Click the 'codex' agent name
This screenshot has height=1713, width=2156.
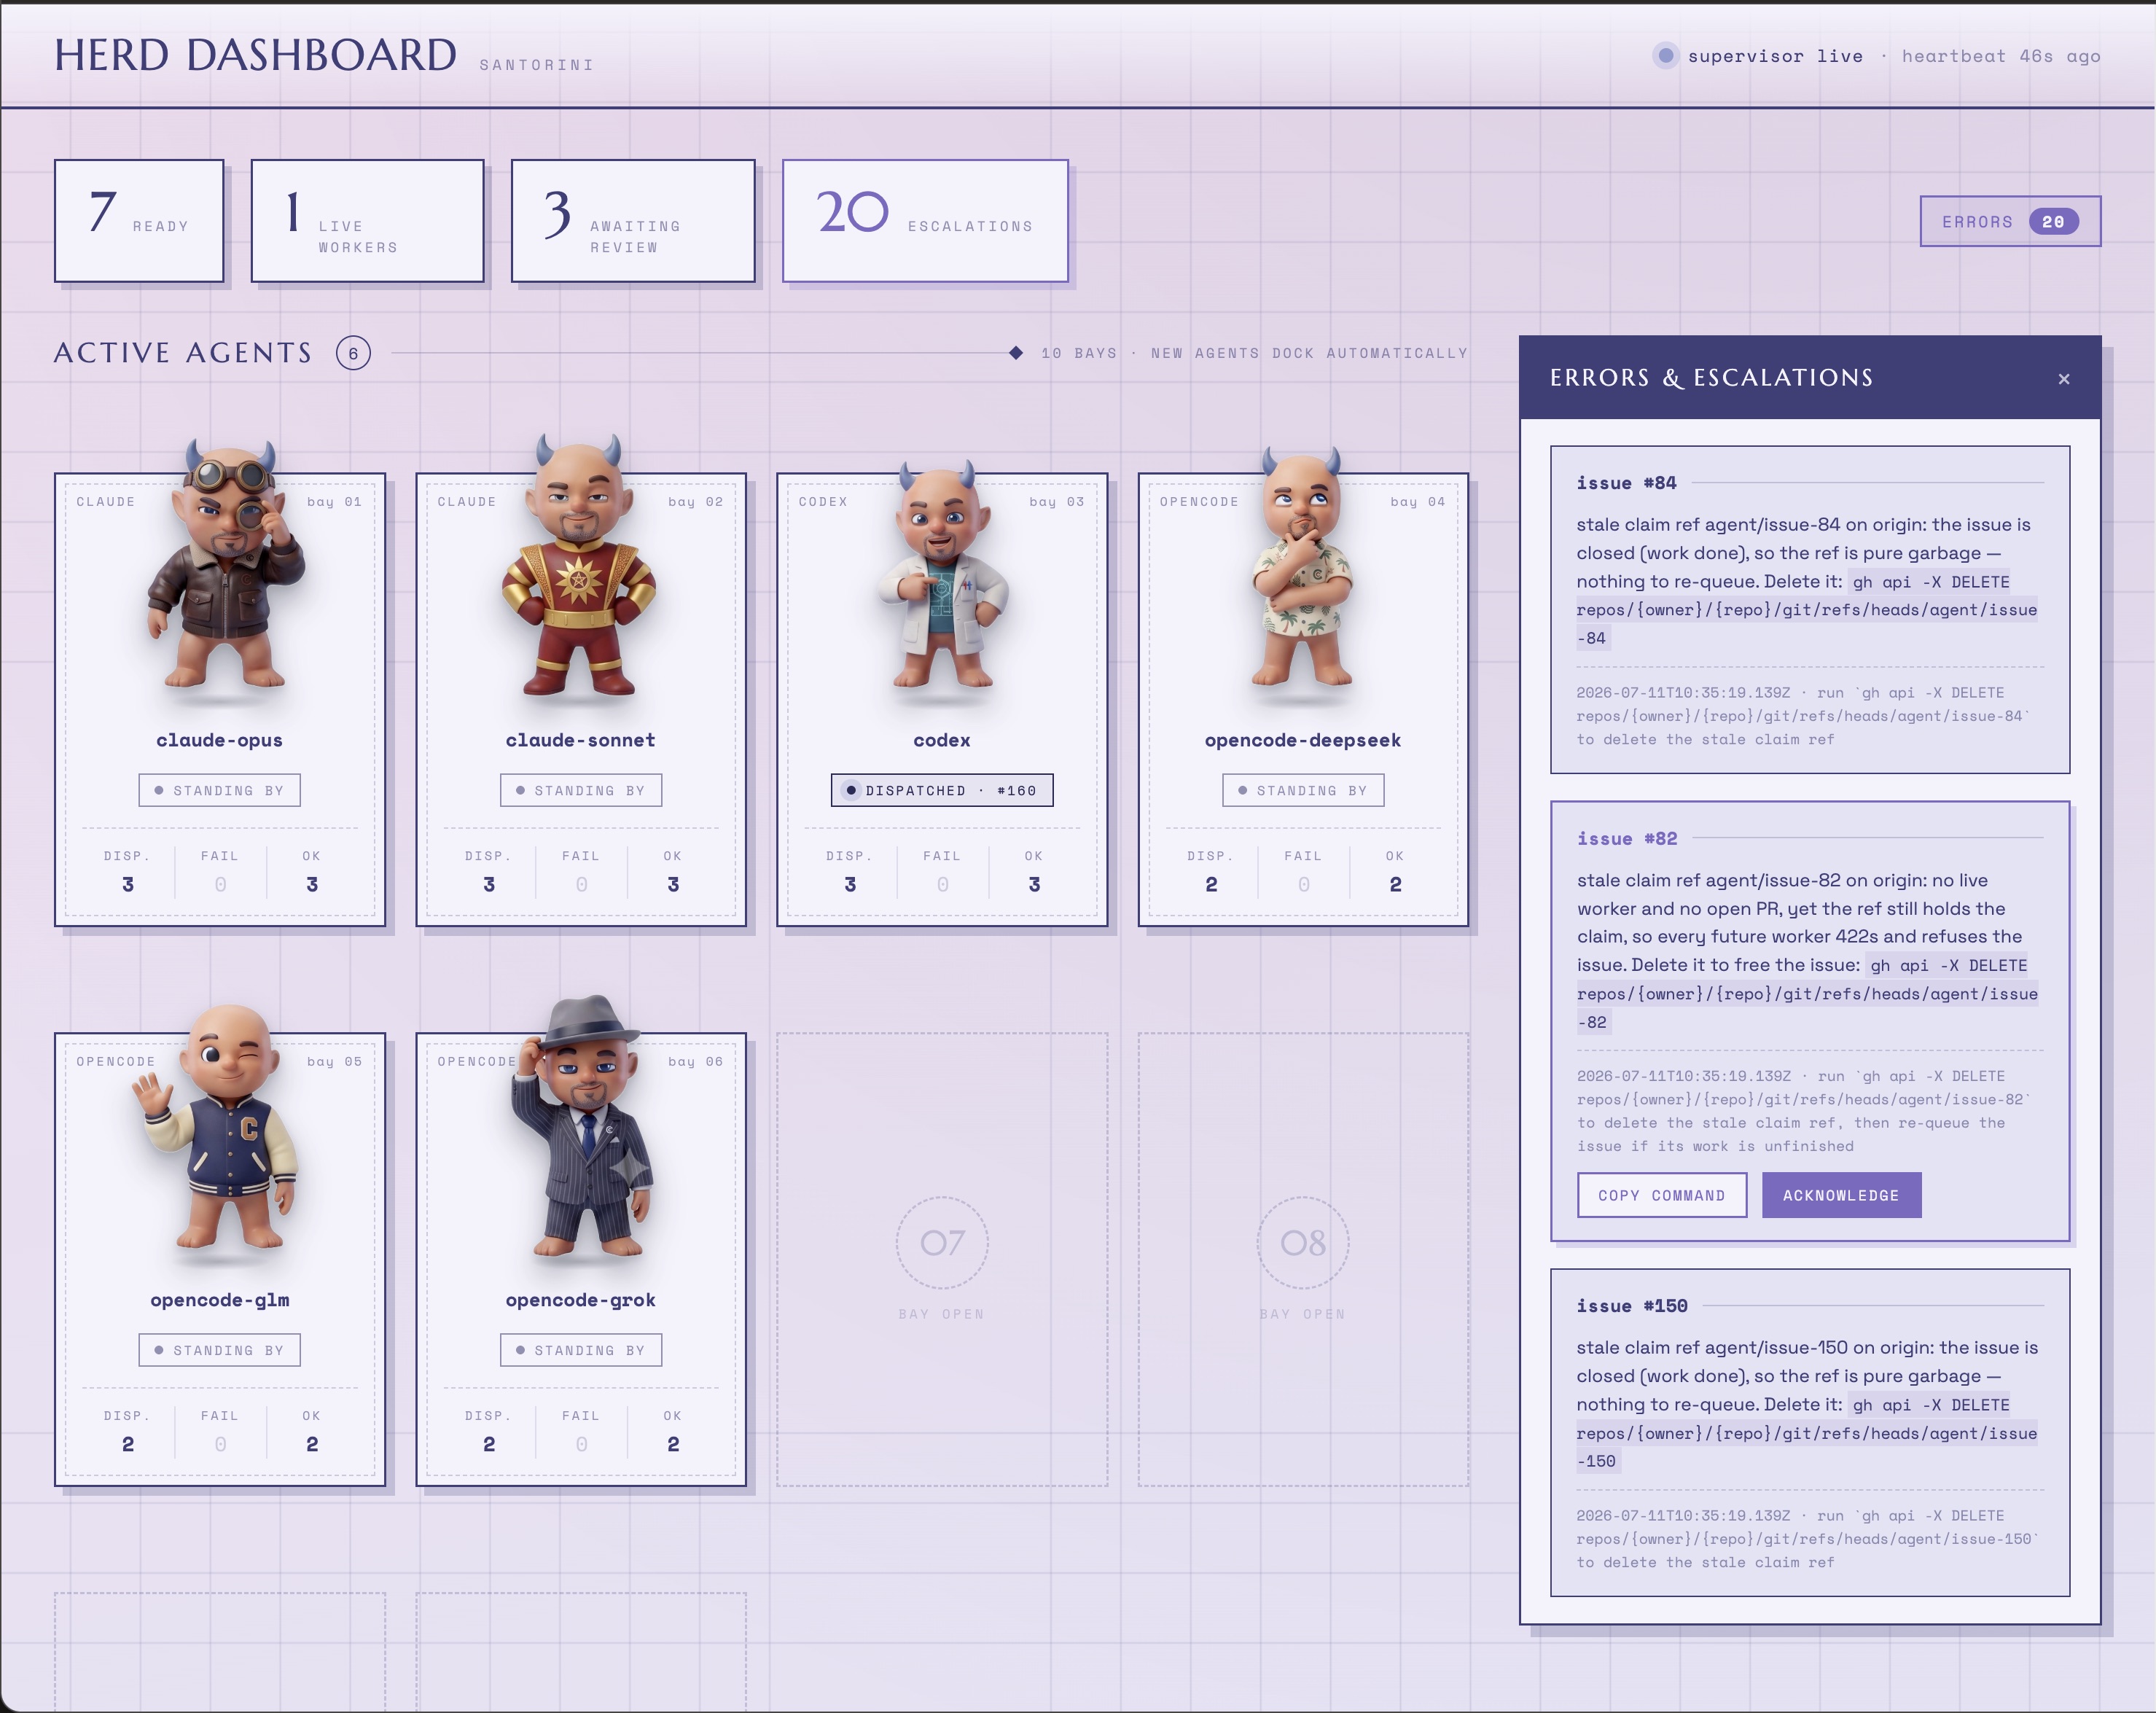pos(942,740)
